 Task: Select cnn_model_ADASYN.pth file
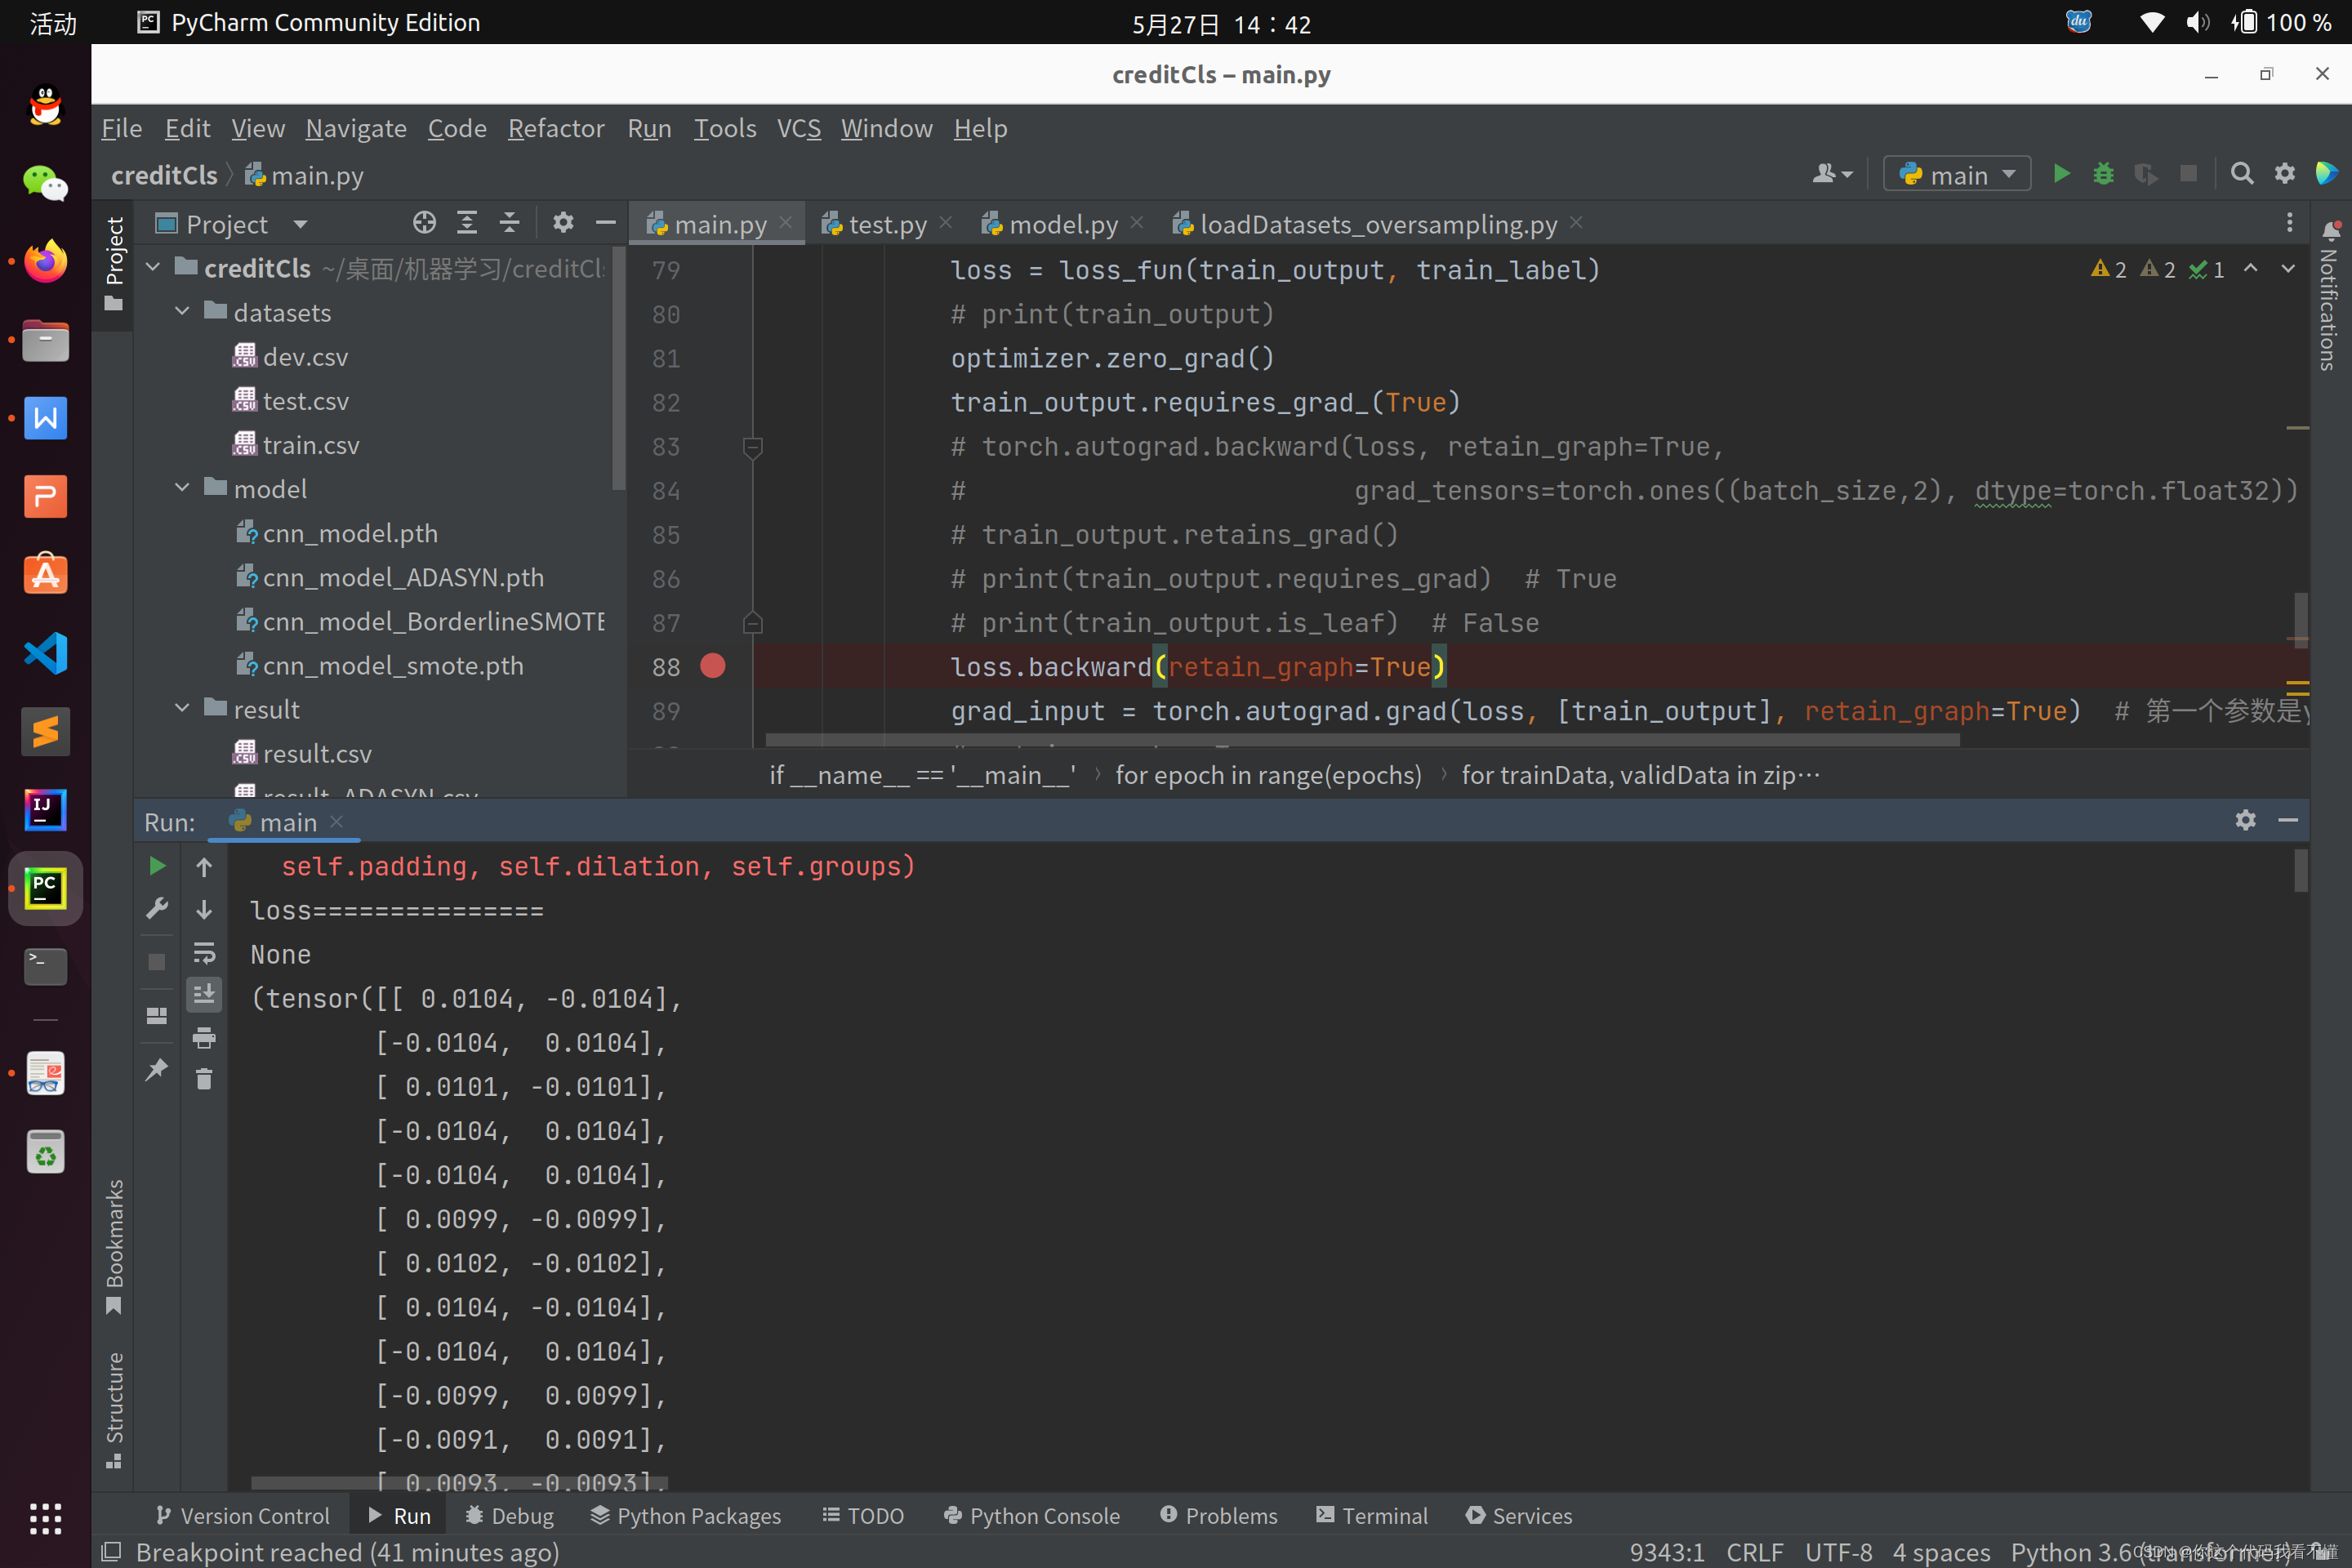(403, 577)
